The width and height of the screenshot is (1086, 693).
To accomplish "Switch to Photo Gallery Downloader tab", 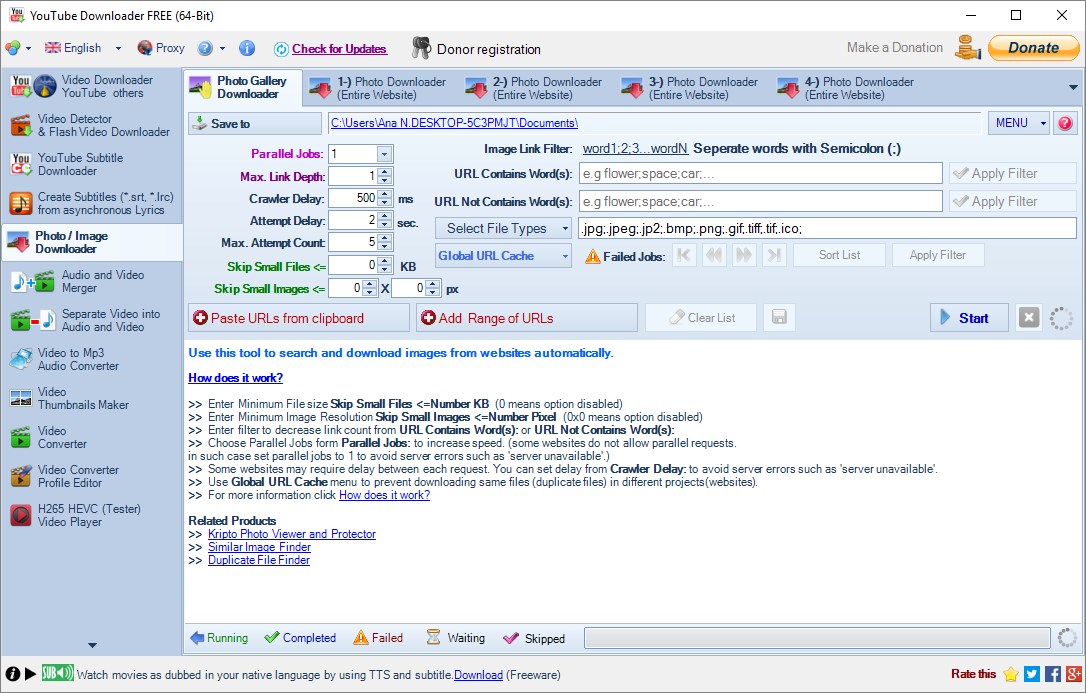I will point(244,87).
